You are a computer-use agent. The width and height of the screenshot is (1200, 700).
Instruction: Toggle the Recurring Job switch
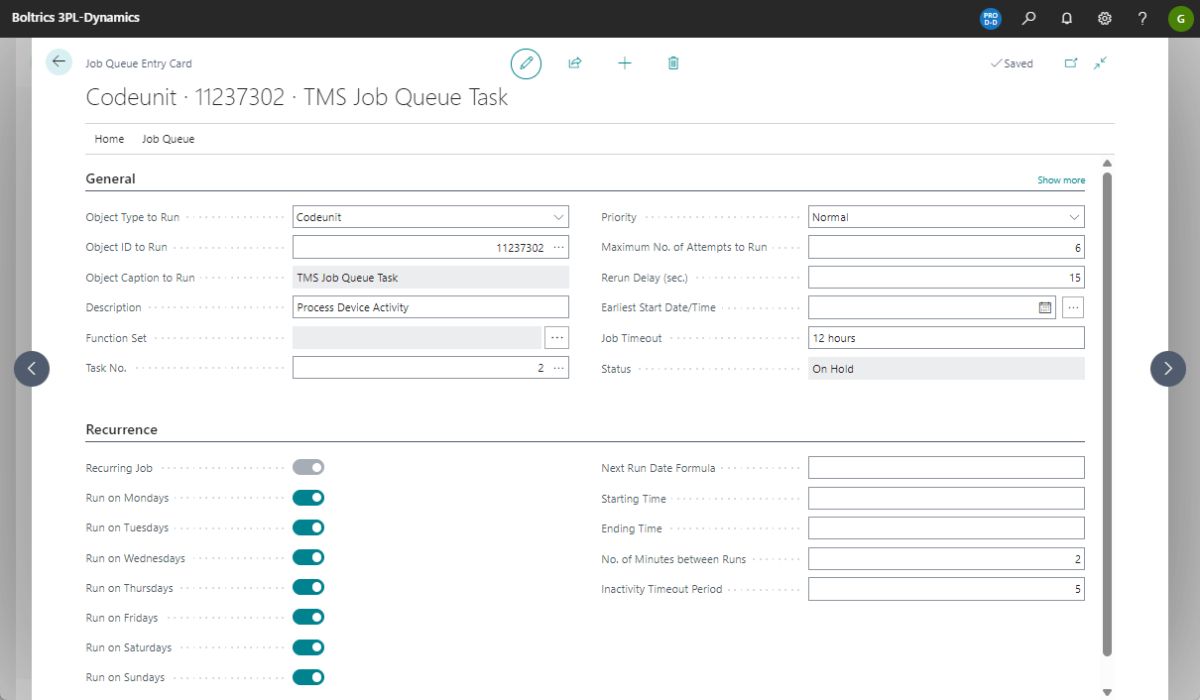pos(309,467)
